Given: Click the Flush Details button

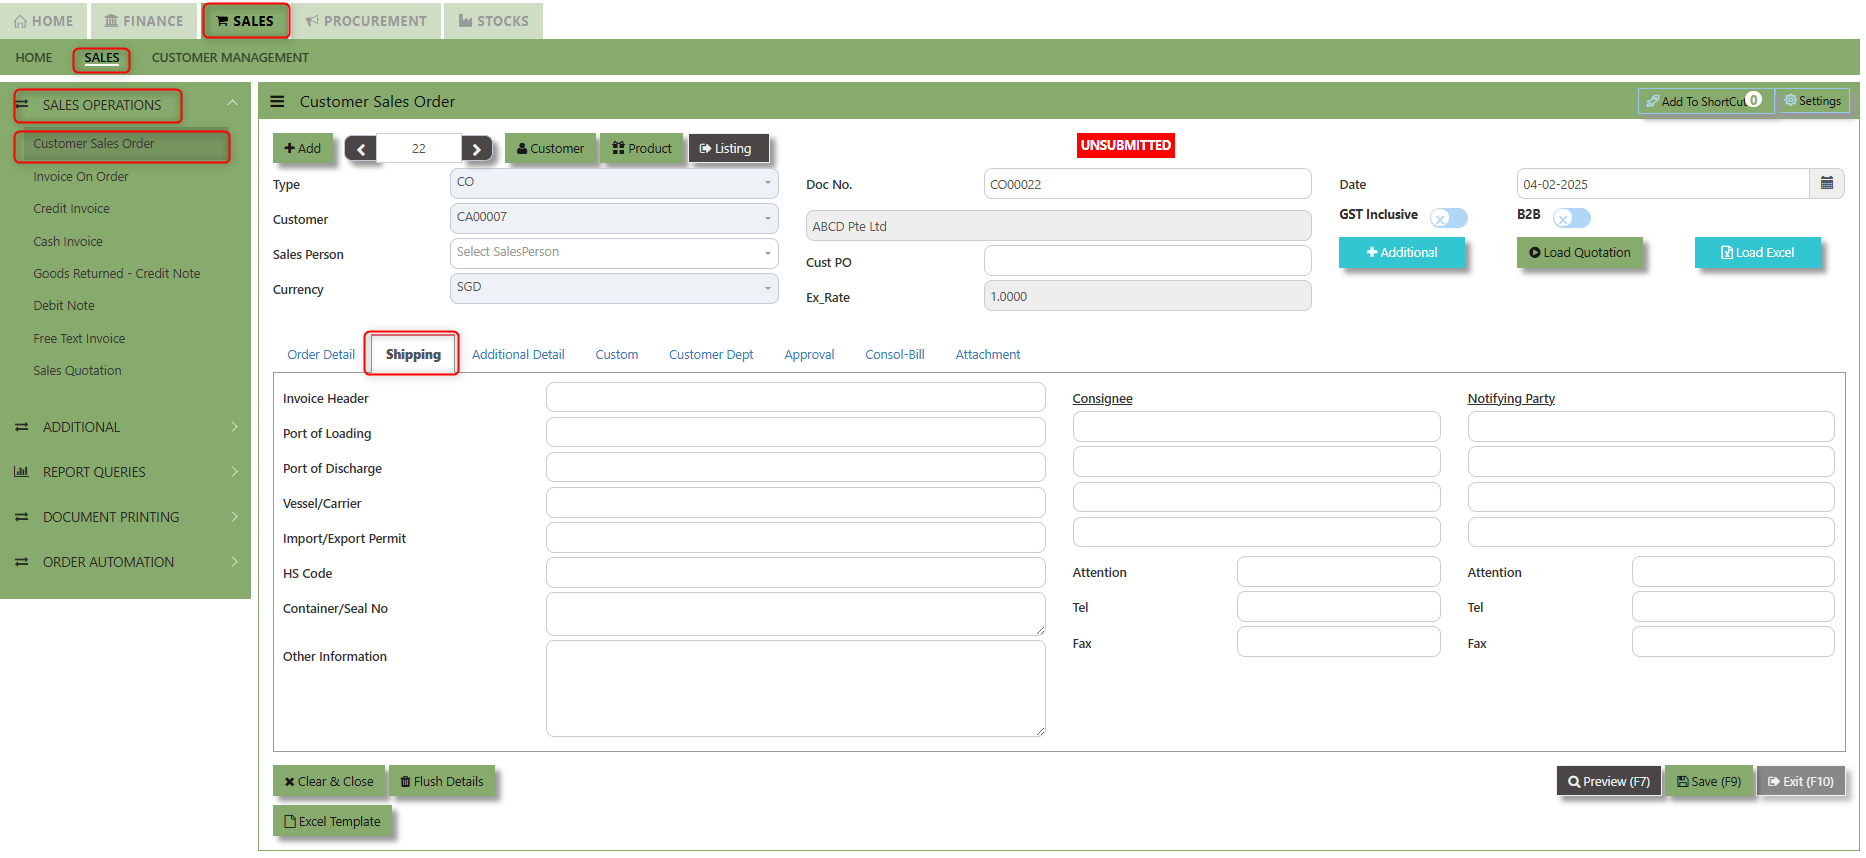Looking at the screenshot, I should pos(441,782).
